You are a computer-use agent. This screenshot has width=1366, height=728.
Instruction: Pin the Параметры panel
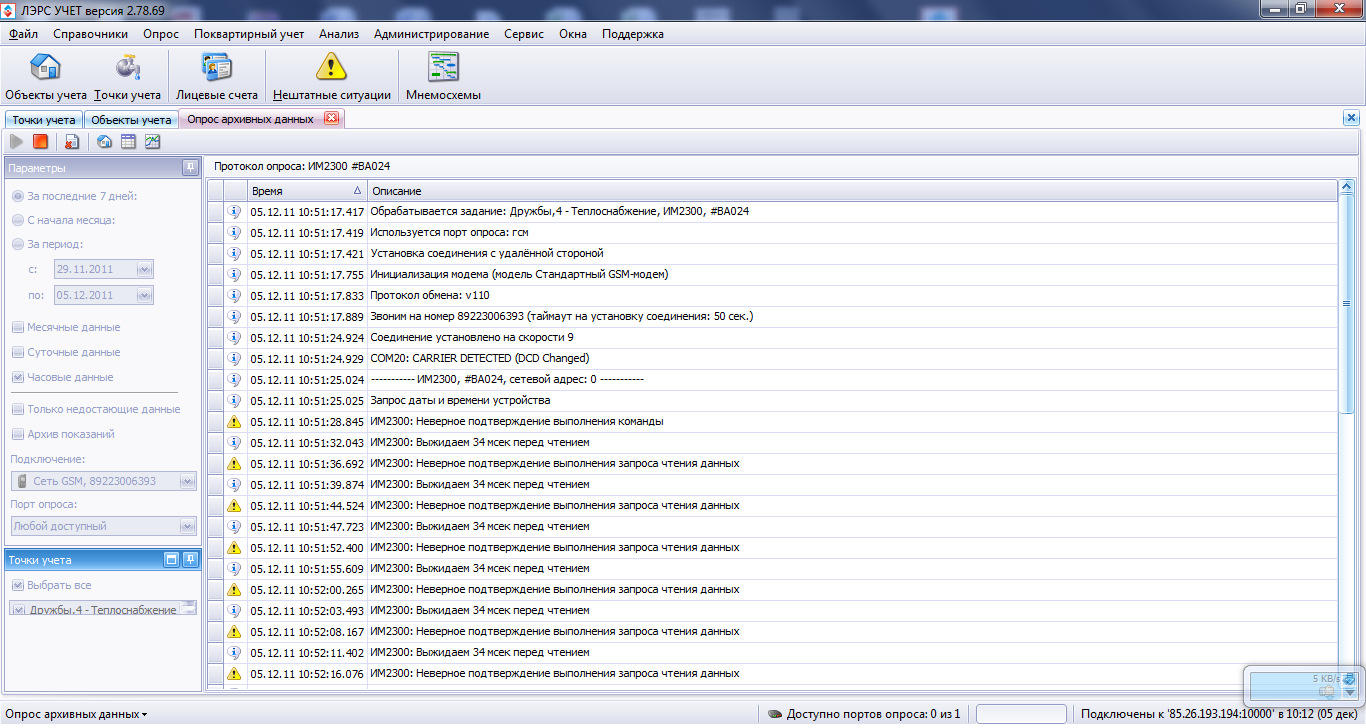(x=189, y=167)
